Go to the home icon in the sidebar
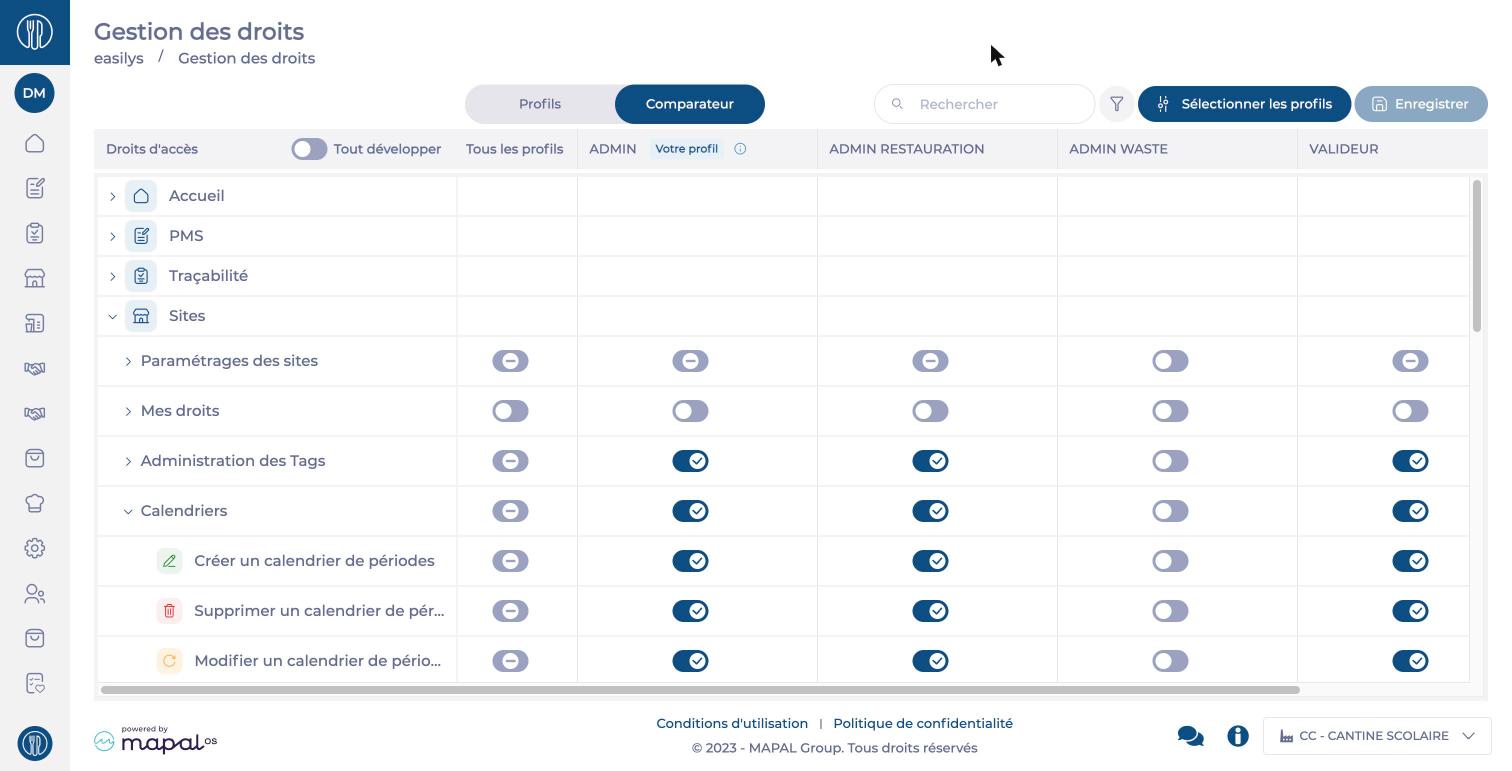The width and height of the screenshot is (1512, 771). coord(35,143)
